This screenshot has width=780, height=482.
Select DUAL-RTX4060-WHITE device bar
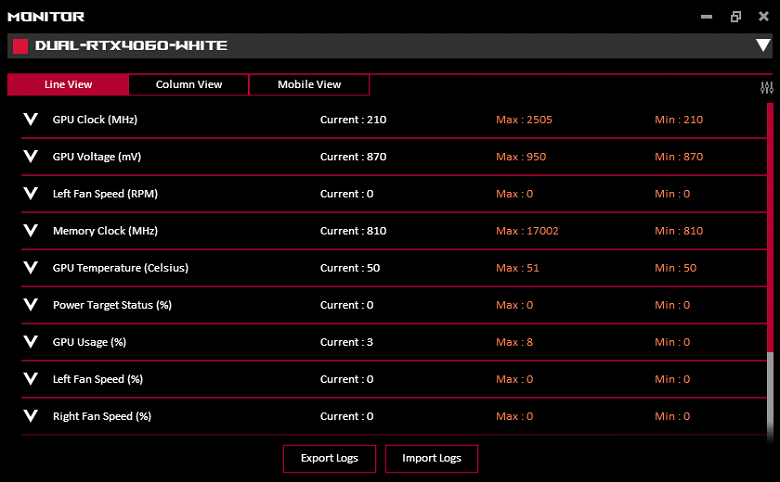pos(390,46)
